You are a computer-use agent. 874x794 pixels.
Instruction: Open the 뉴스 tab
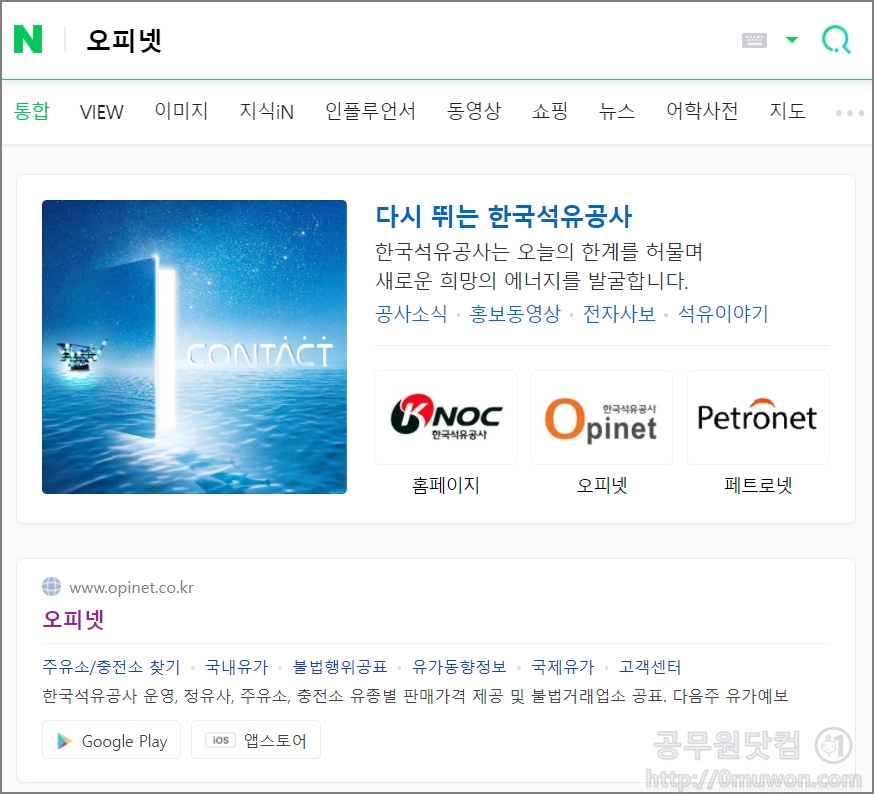tap(617, 111)
